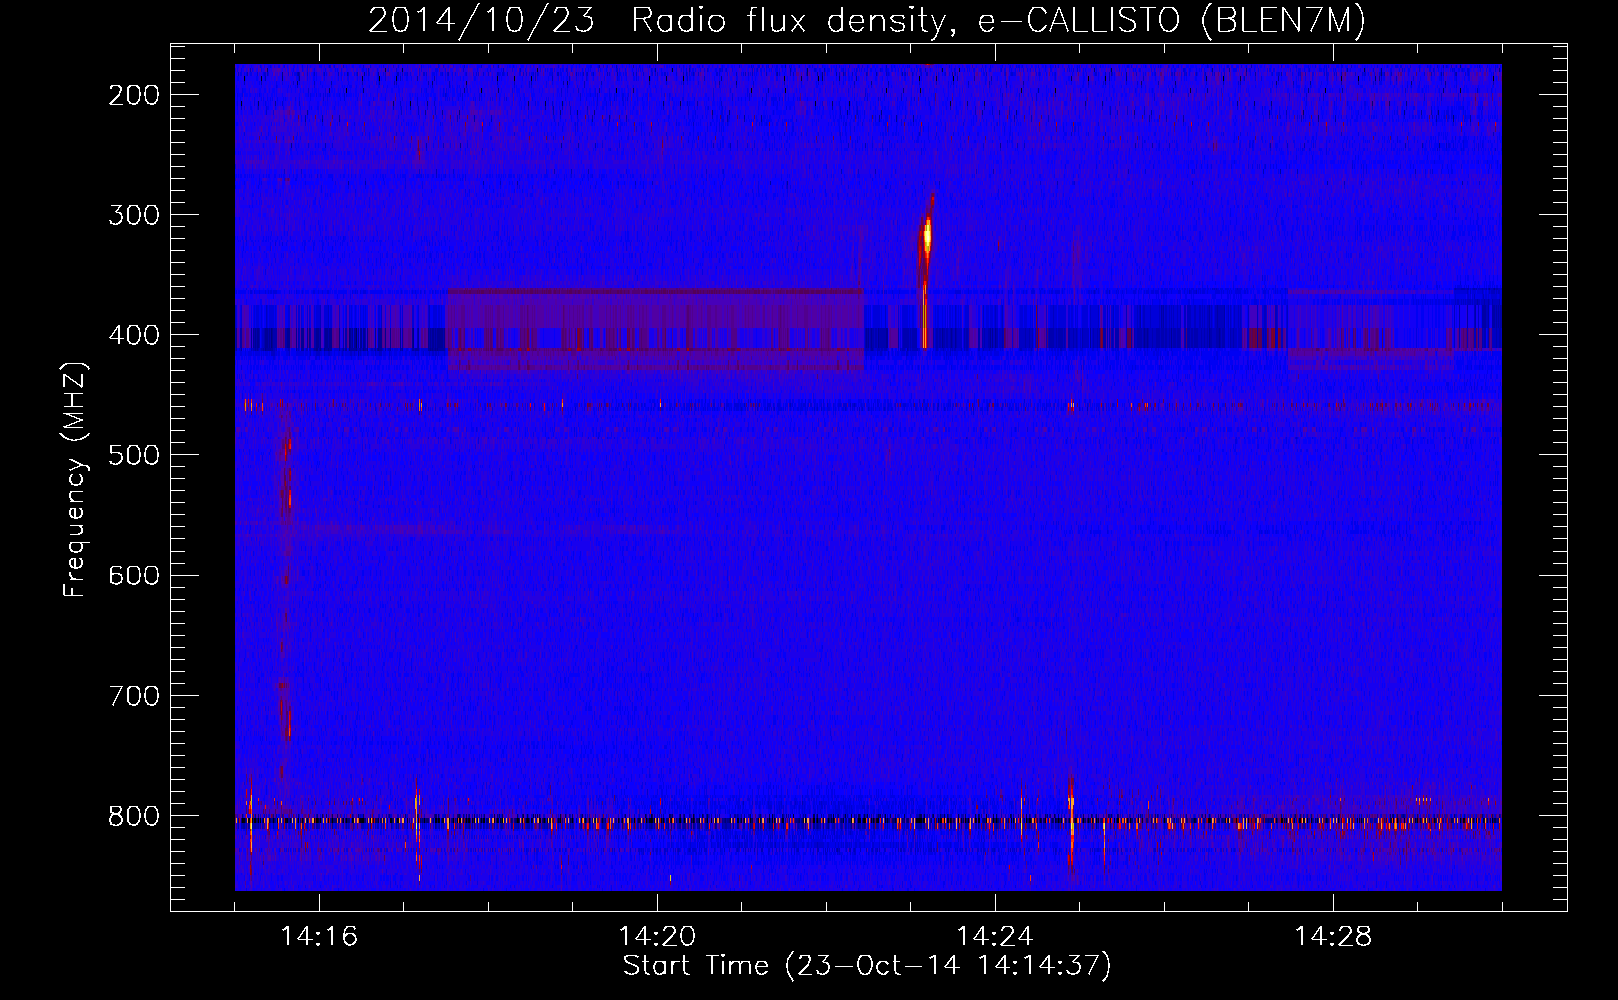Select the 300 frequency tick label

[x=134, y=215]
